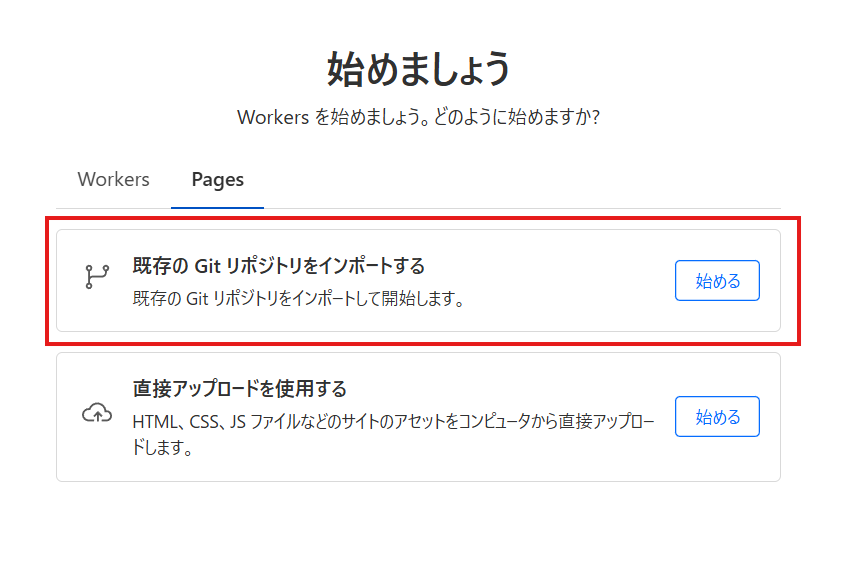Click heading 直接アップロードを使用する

tap(240, 389)
